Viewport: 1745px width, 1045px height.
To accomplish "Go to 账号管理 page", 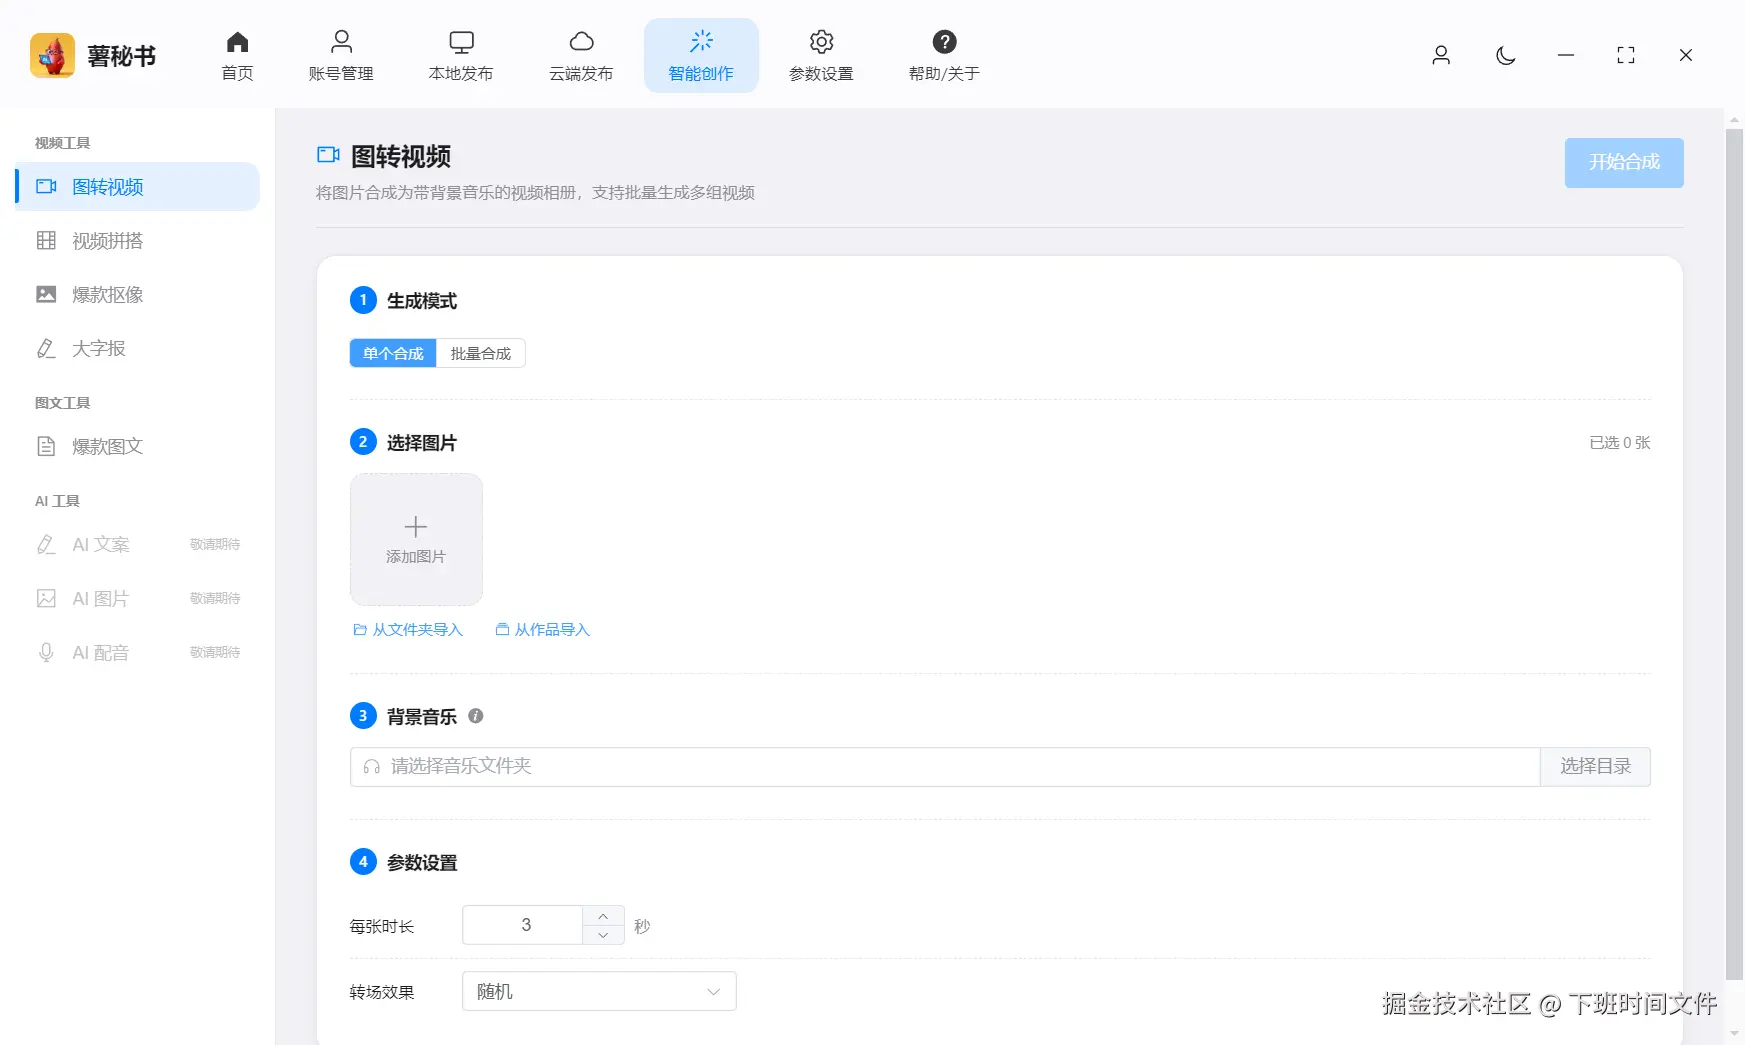I will click(341, 55).
